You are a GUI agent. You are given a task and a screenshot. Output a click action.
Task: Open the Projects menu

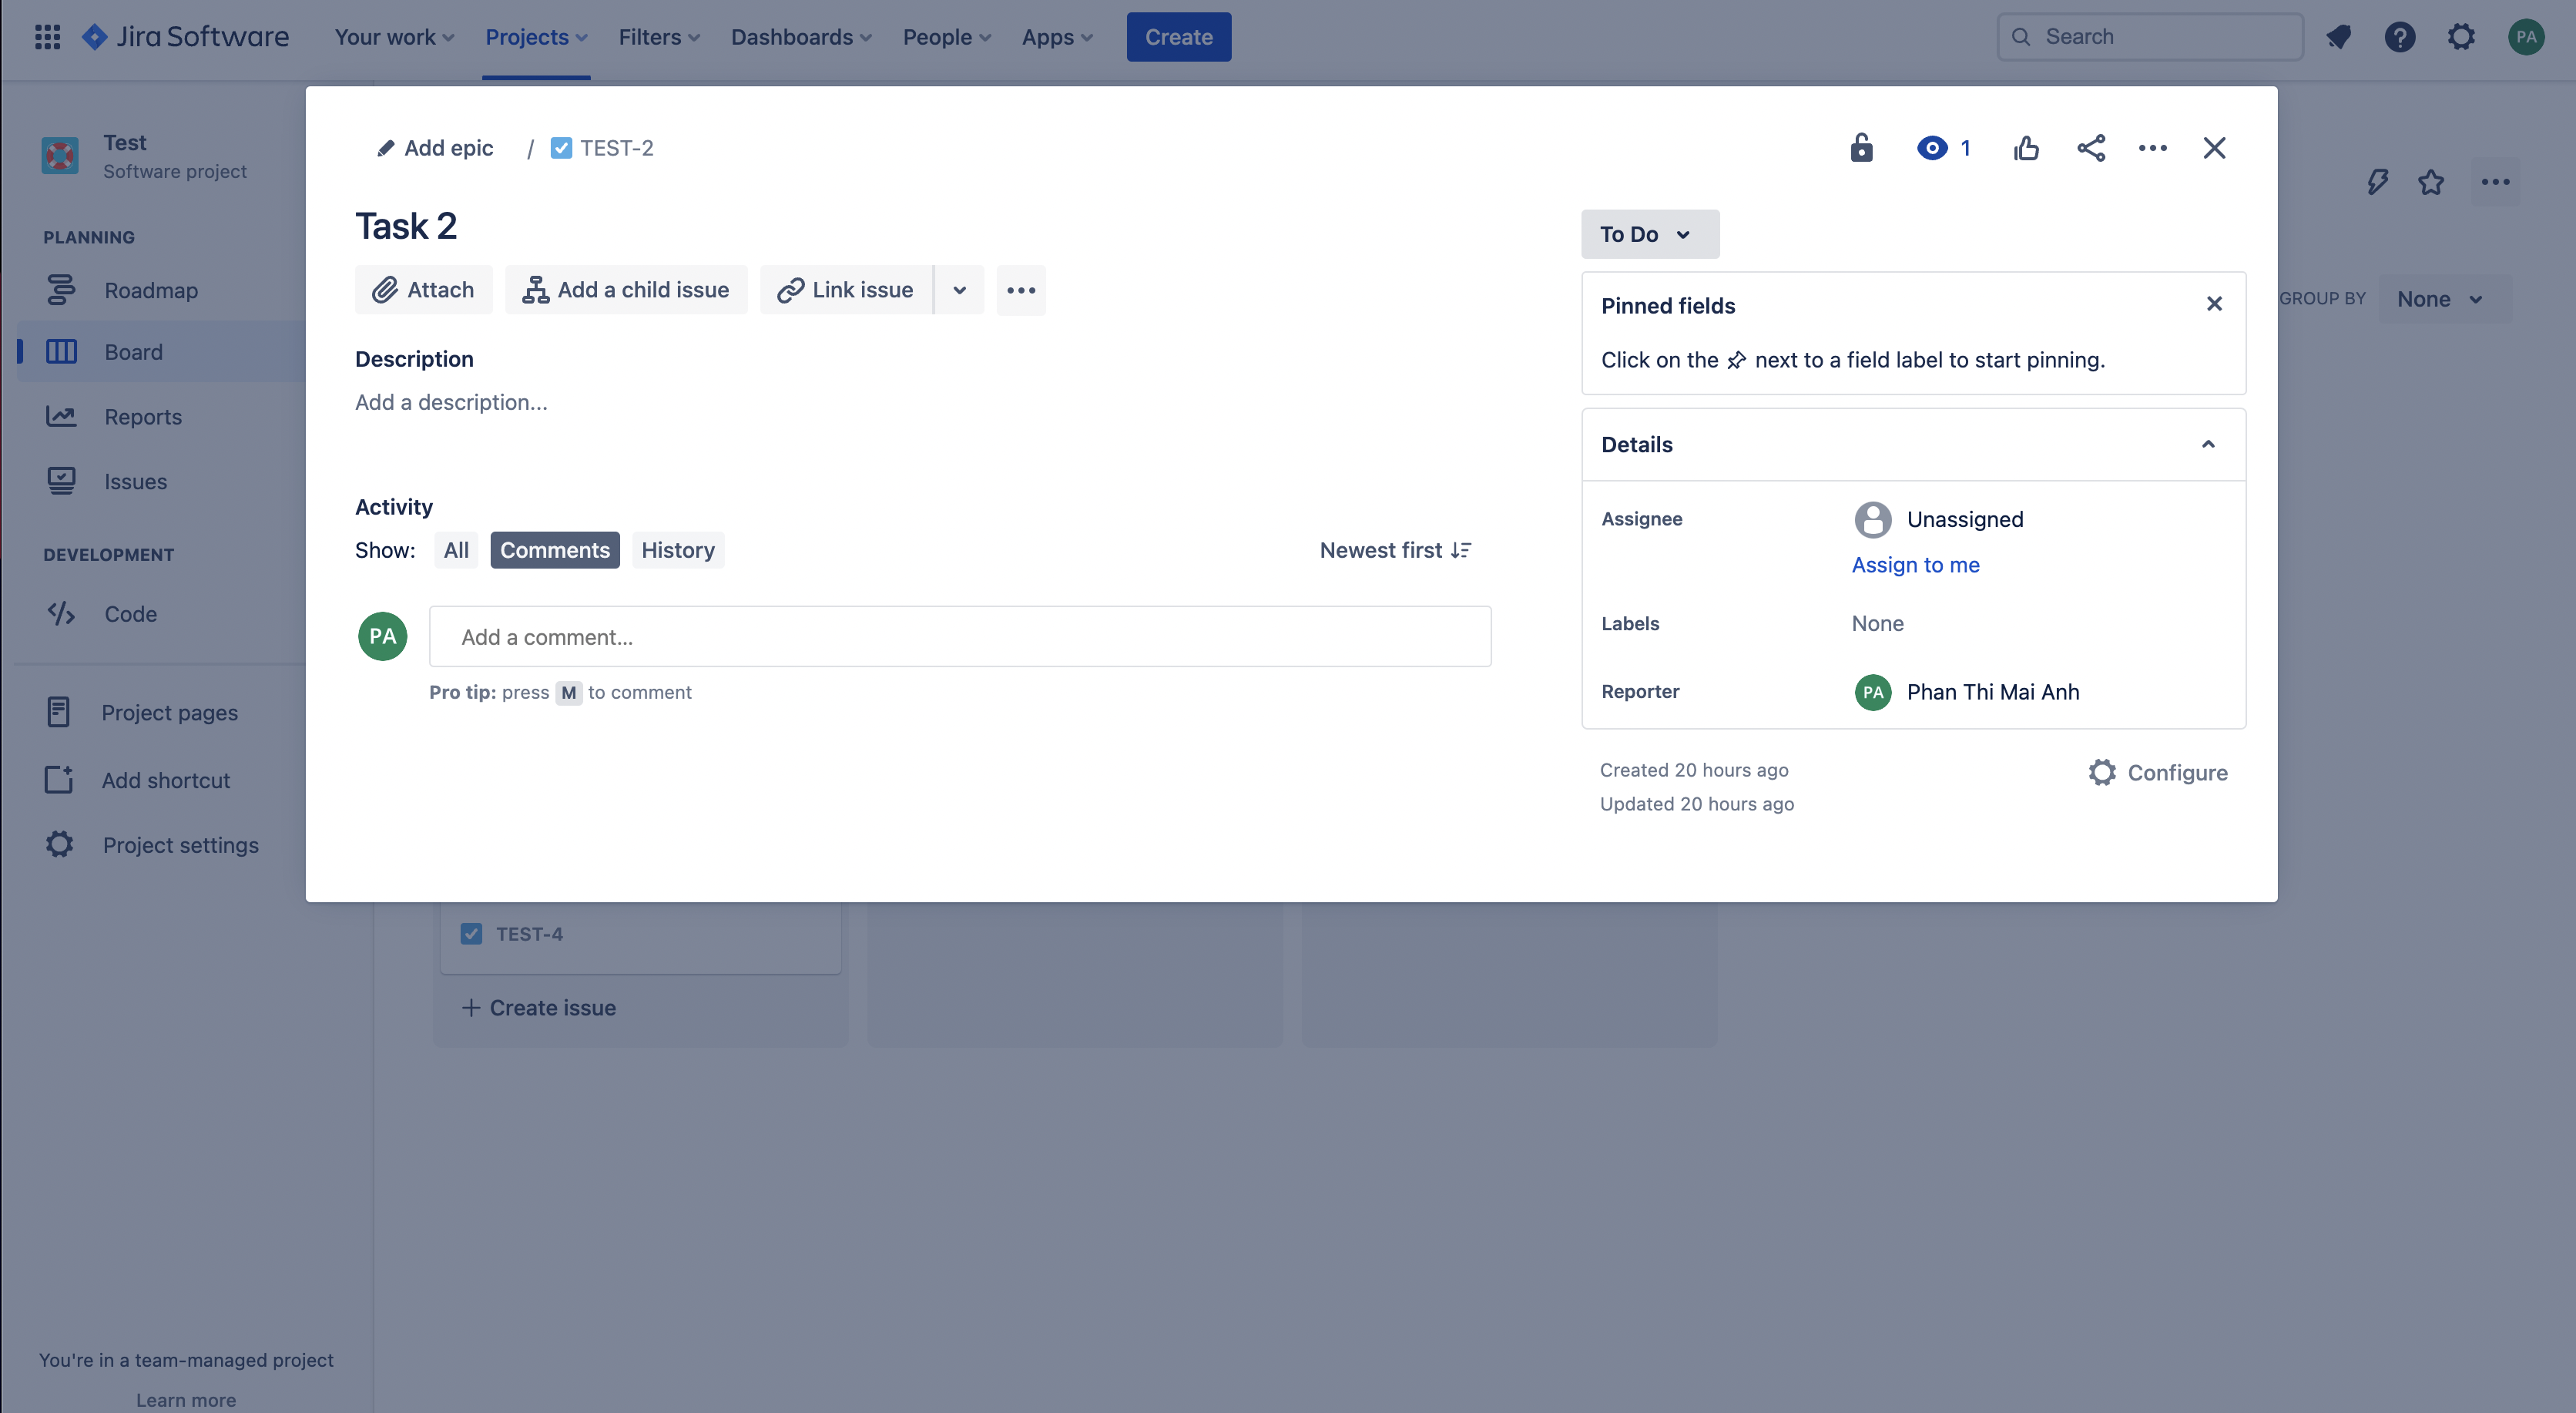tap(536, 37)
